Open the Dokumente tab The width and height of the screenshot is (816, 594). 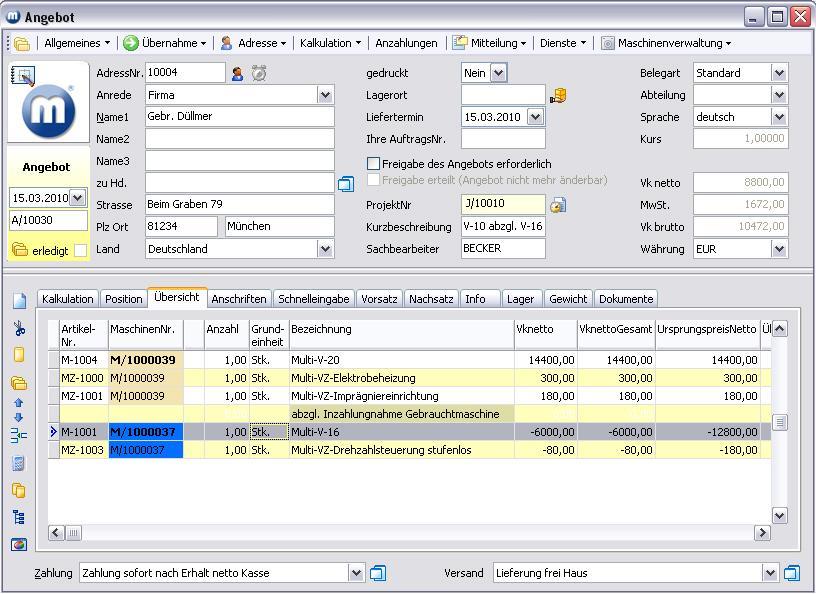tap(625, 298)
